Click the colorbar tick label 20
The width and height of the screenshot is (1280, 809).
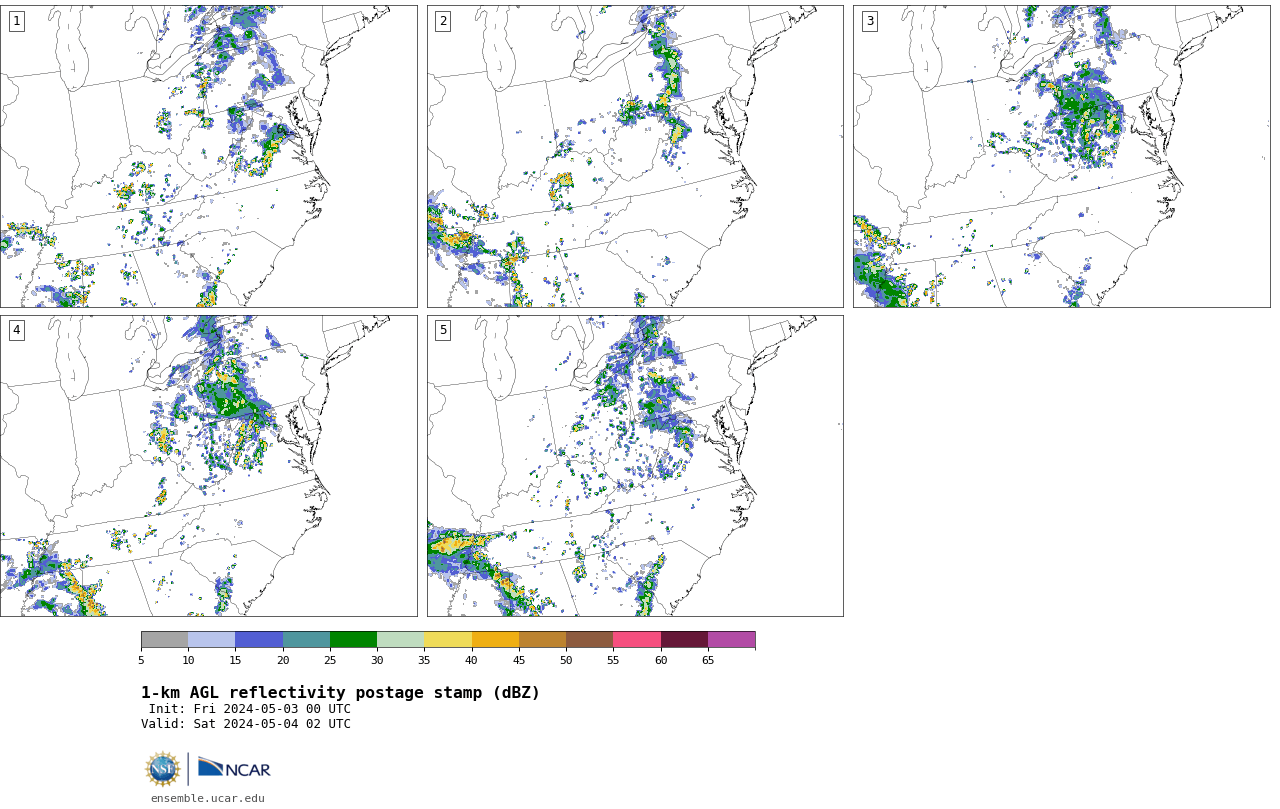tap(283, 660)
